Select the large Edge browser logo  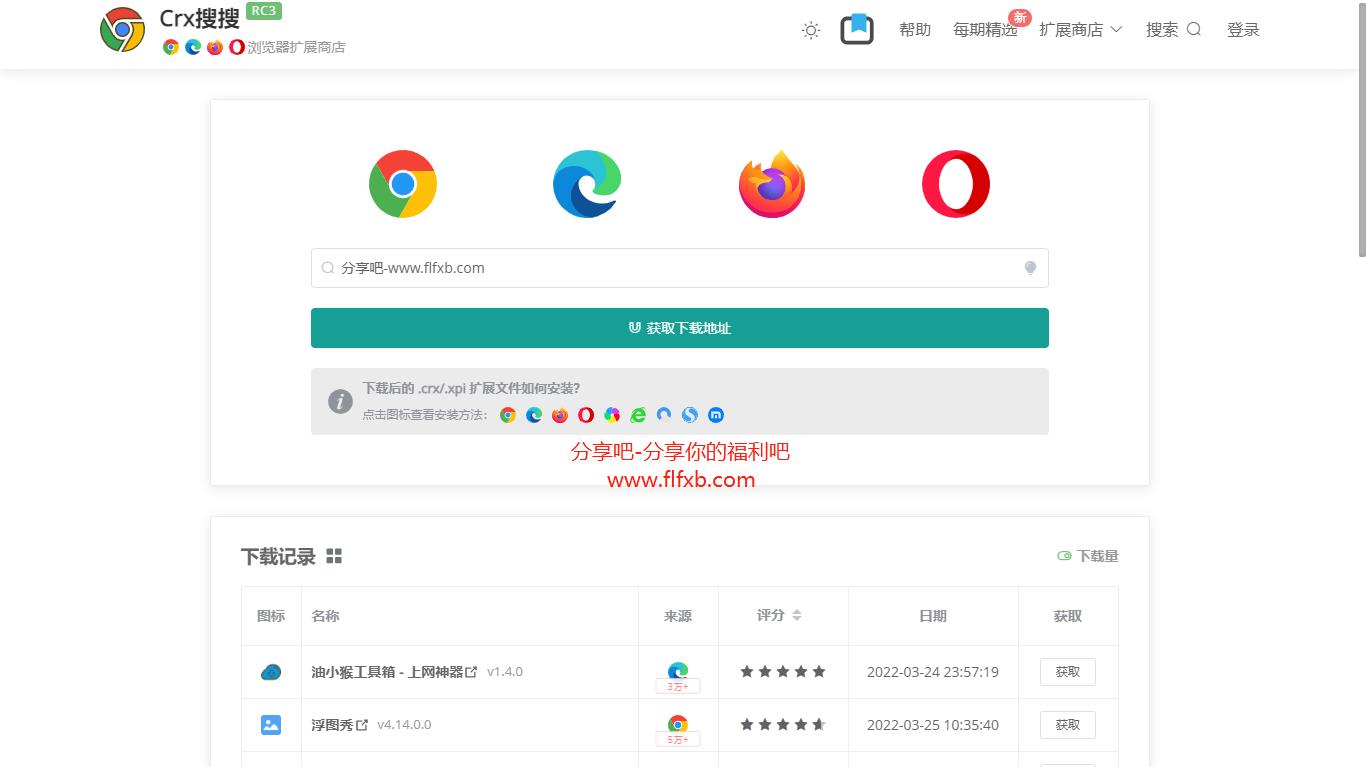coord(587,184)
